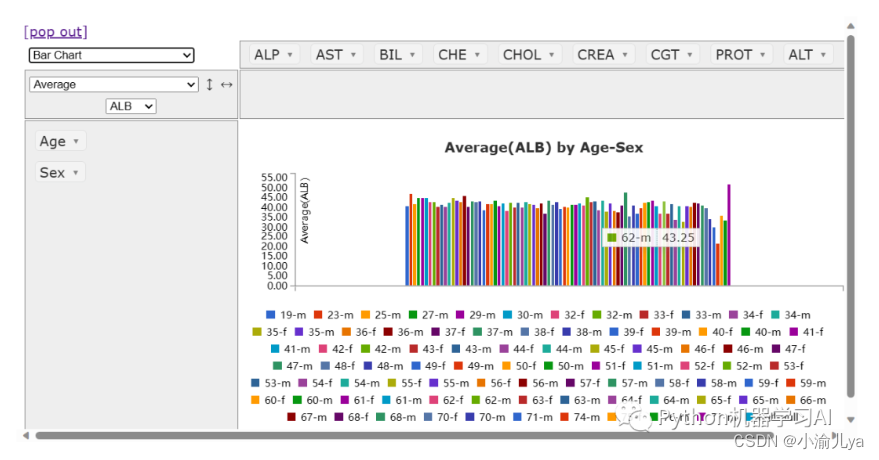Click the 51-f legend entry

click(609, 366)
